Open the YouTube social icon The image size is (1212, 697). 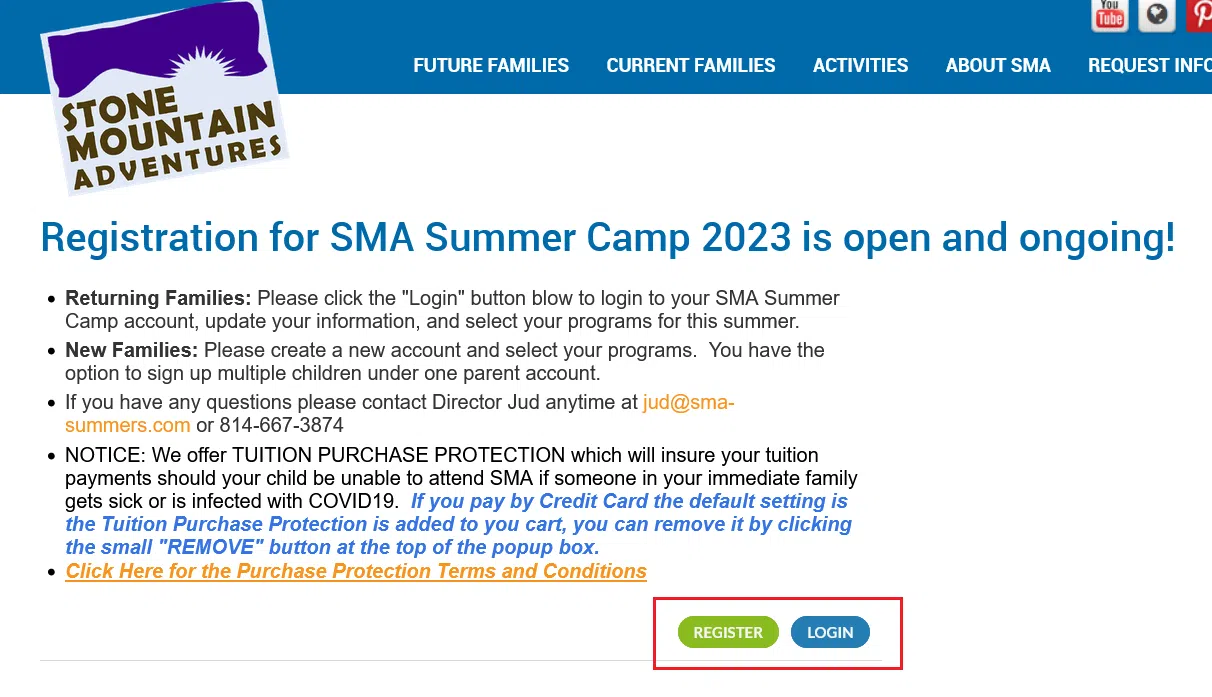(1109, 14)
